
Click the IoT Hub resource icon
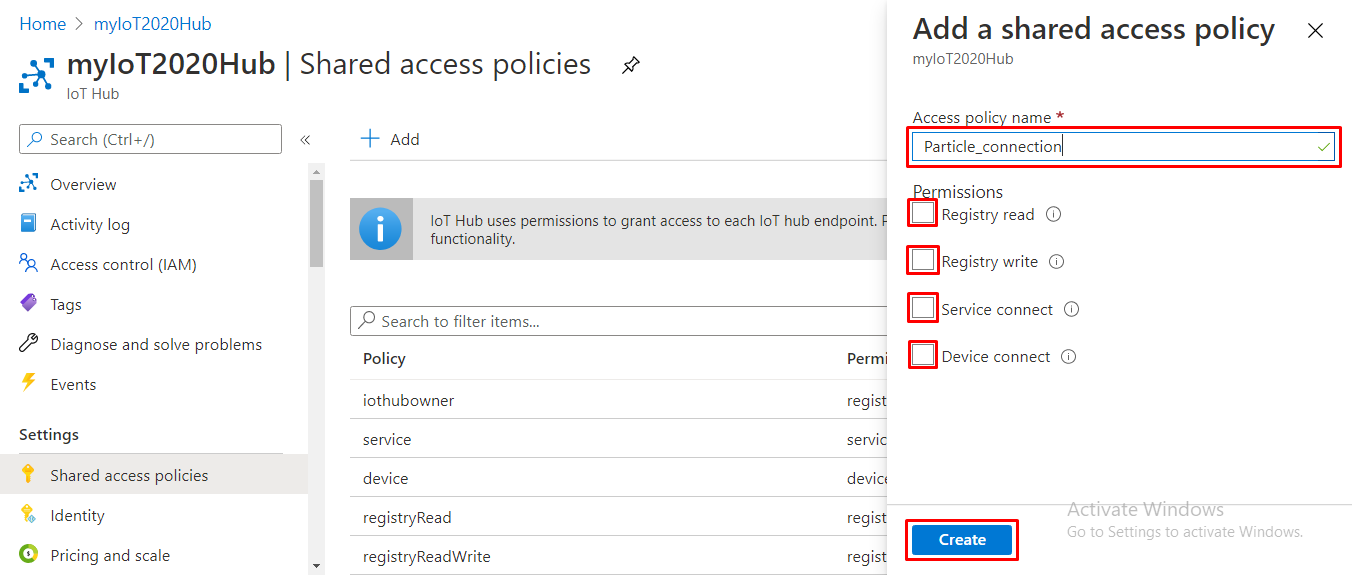pyautogui.click(x=36, y=76)
